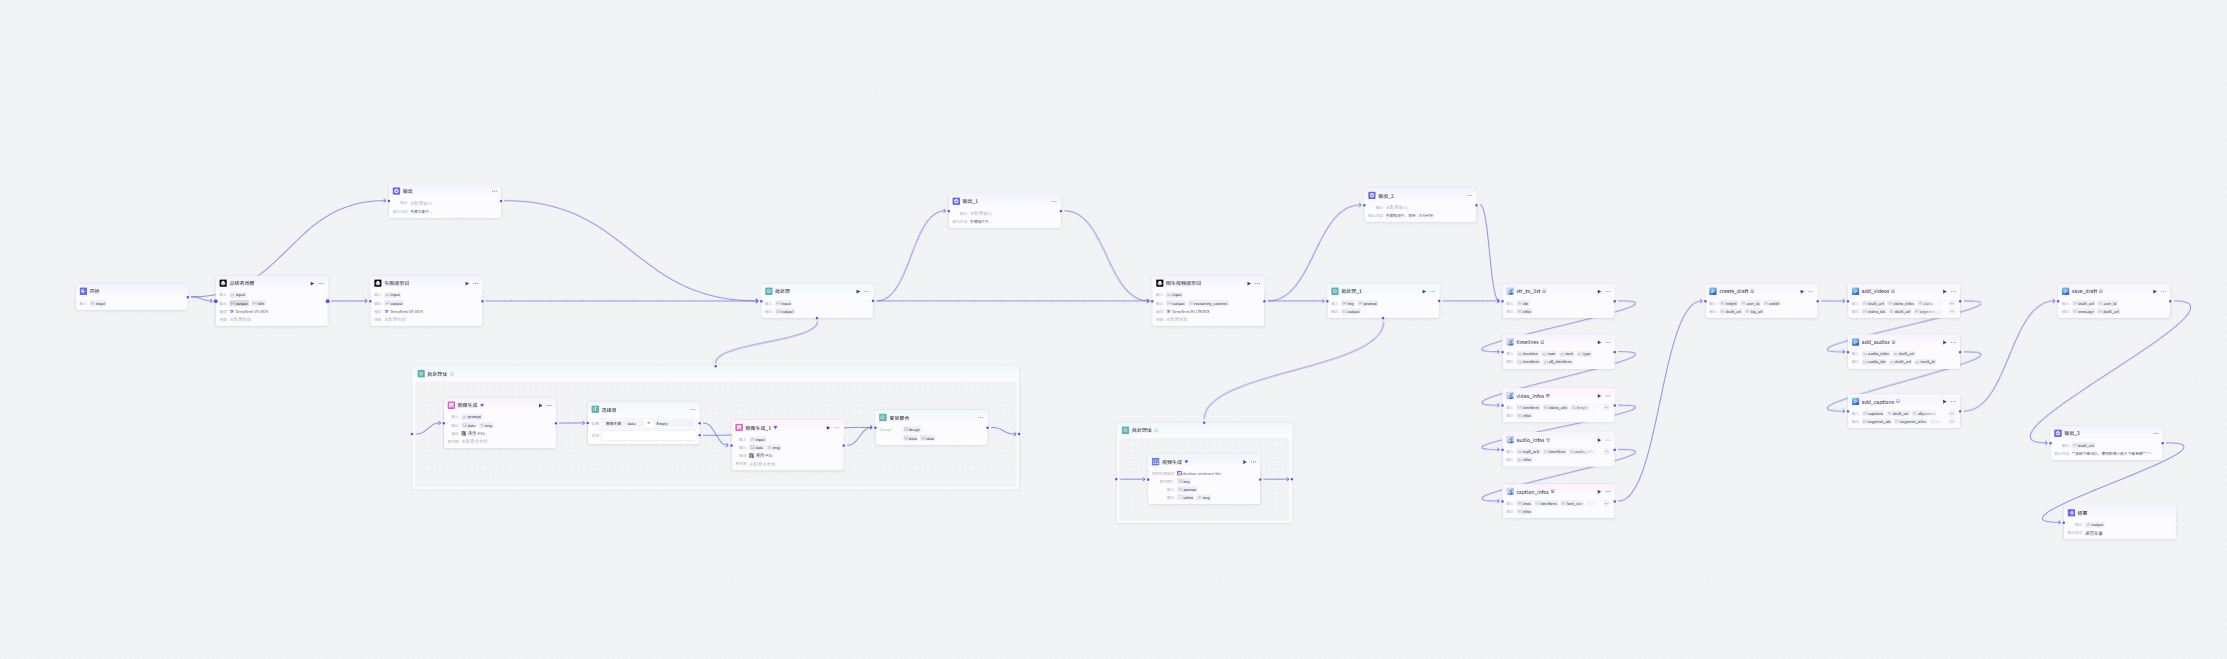
Task: Click the 结束 end node icon
Action: pyautogui.click(x=2072, y=513)
